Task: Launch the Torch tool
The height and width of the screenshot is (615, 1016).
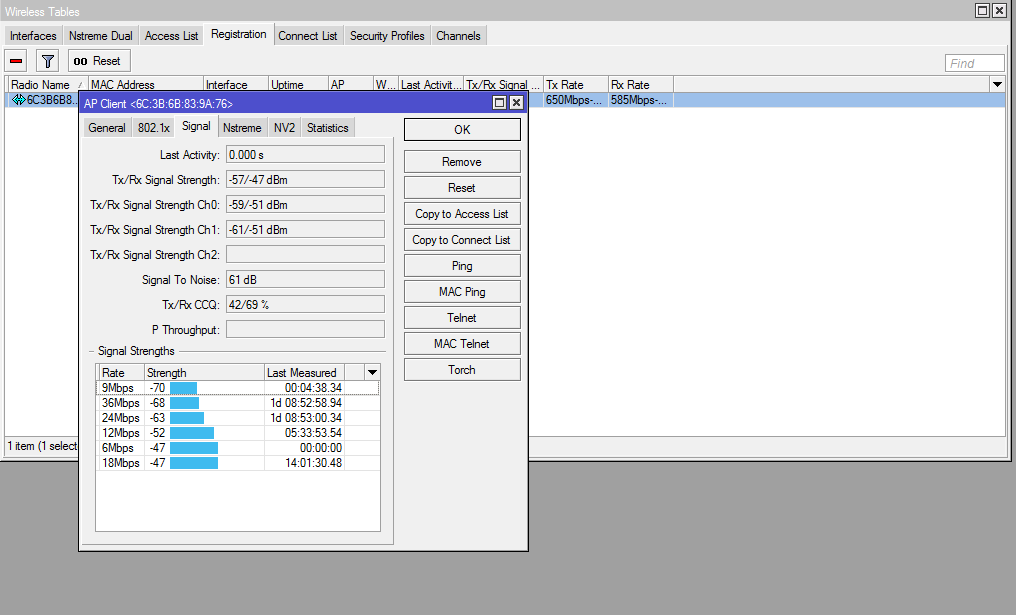Action: click(462, 369)
